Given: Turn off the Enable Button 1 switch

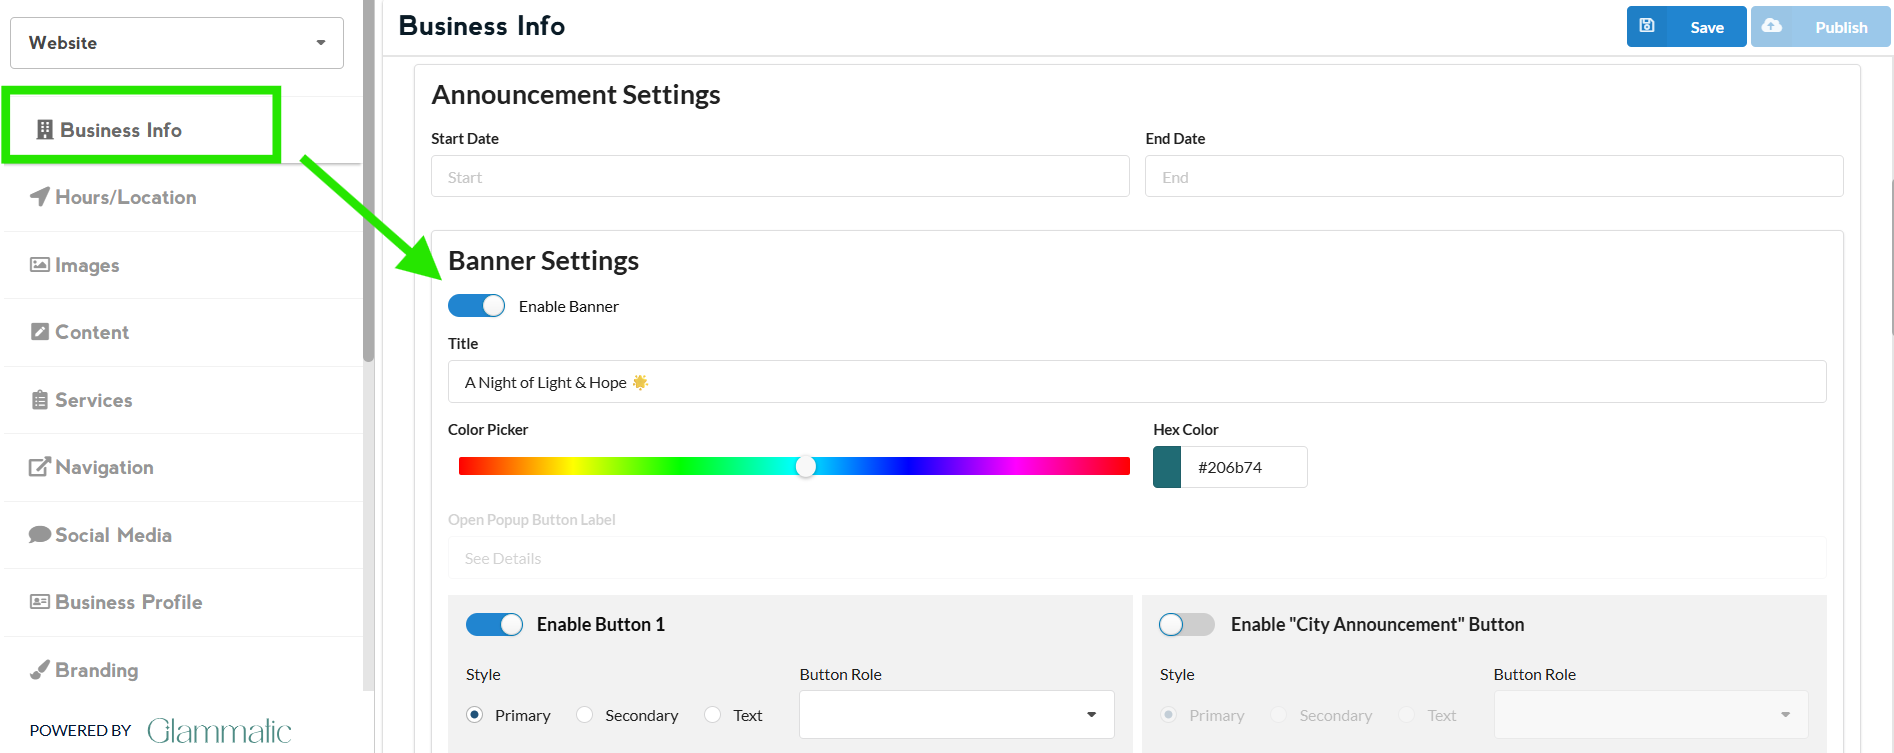Looking at the screenshot, I should (494, 625).
